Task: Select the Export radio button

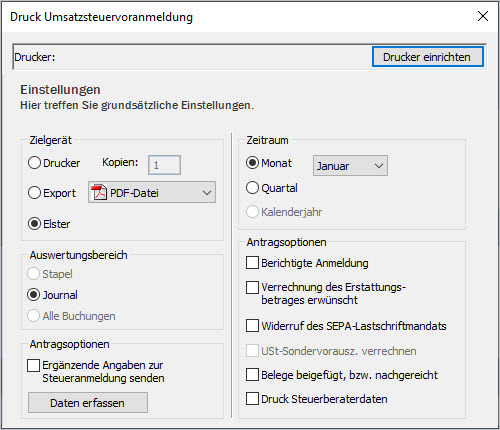Action: pos(35,193)
